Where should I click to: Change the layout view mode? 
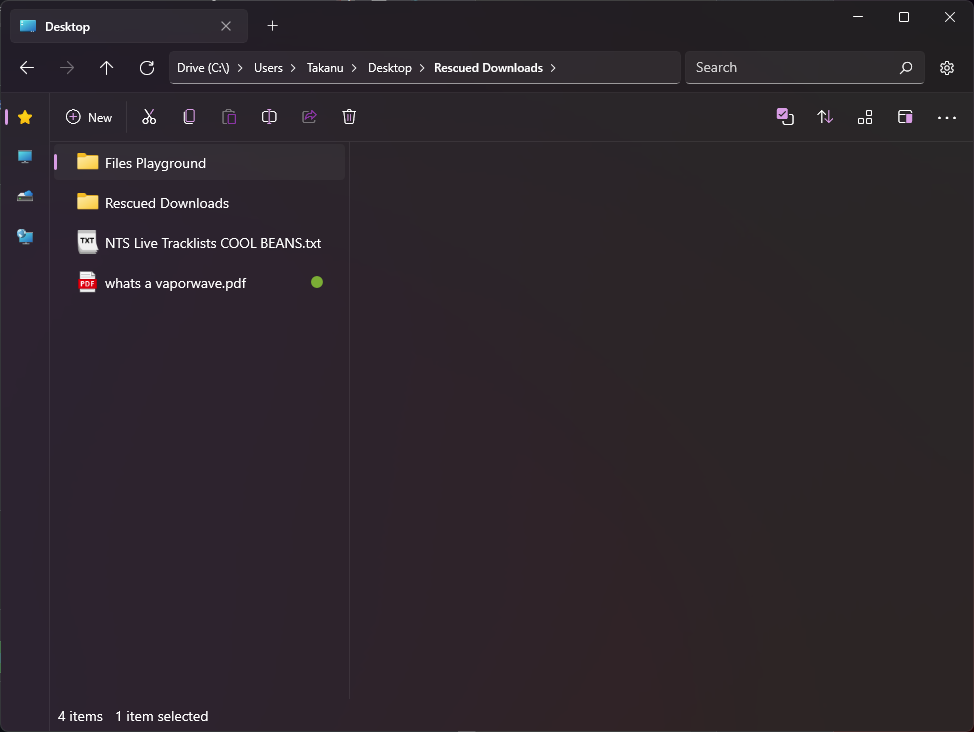coord(865,117)
